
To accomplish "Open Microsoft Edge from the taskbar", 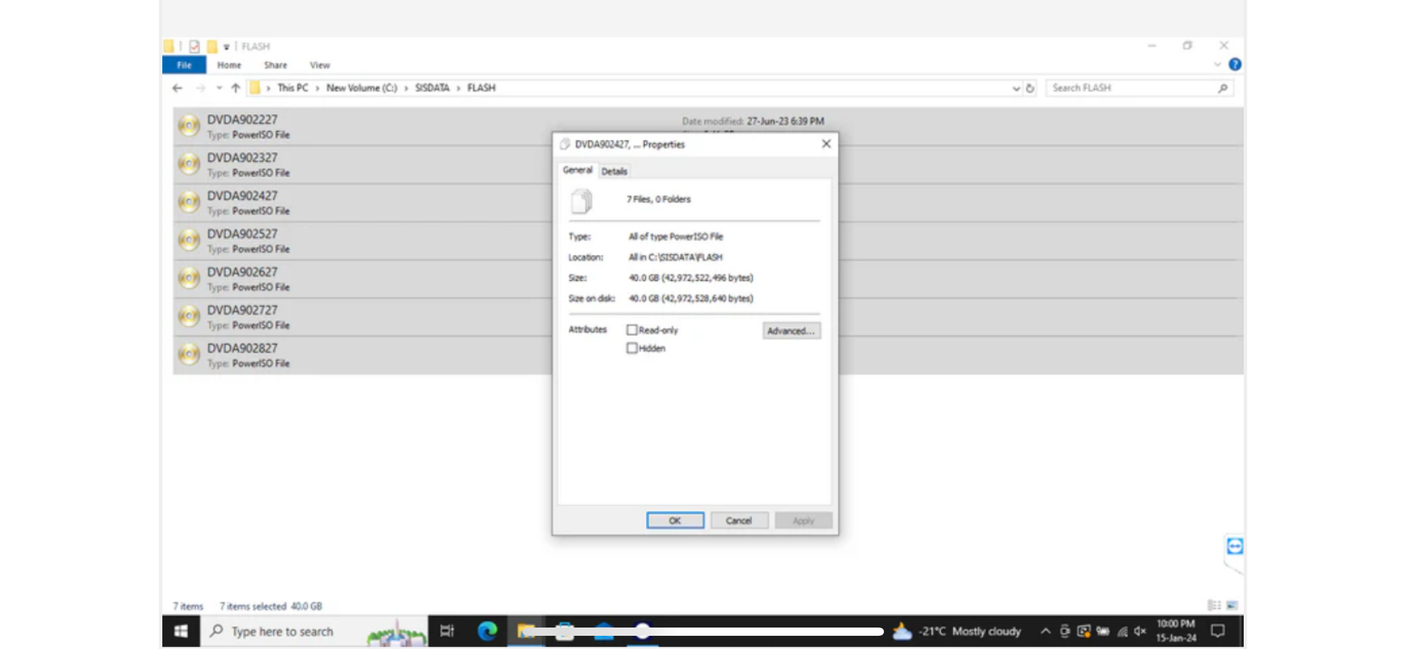I will pyautogui.click(x=487, y=631).
